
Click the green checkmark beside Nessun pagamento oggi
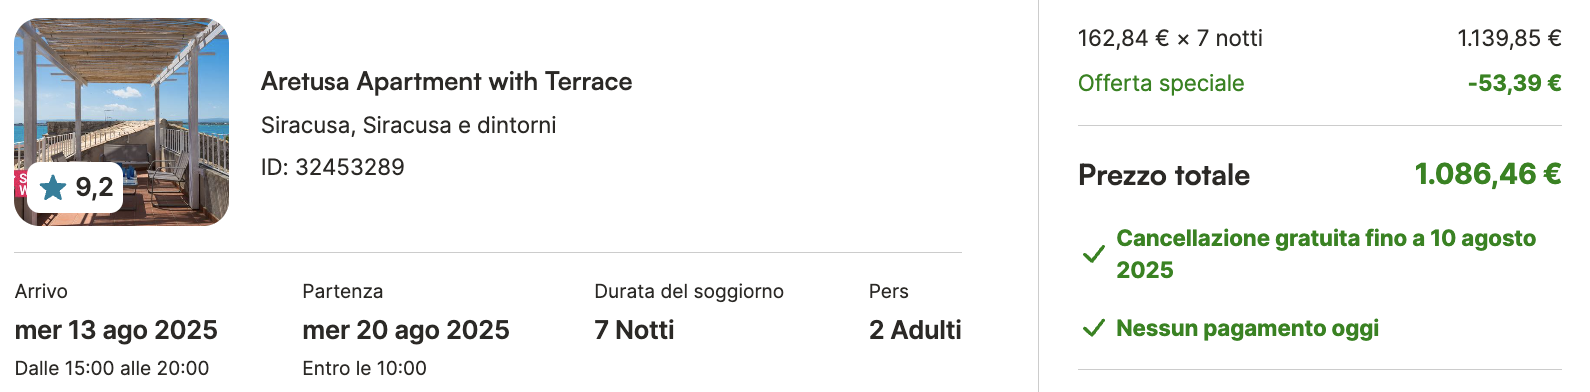pos(1094,328)
